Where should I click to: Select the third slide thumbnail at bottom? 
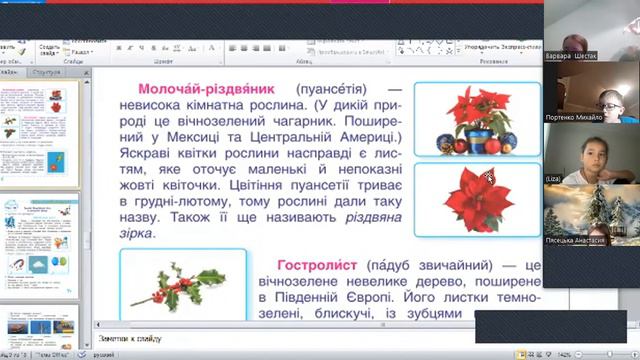pyautogui.click(x=39, y=328)
